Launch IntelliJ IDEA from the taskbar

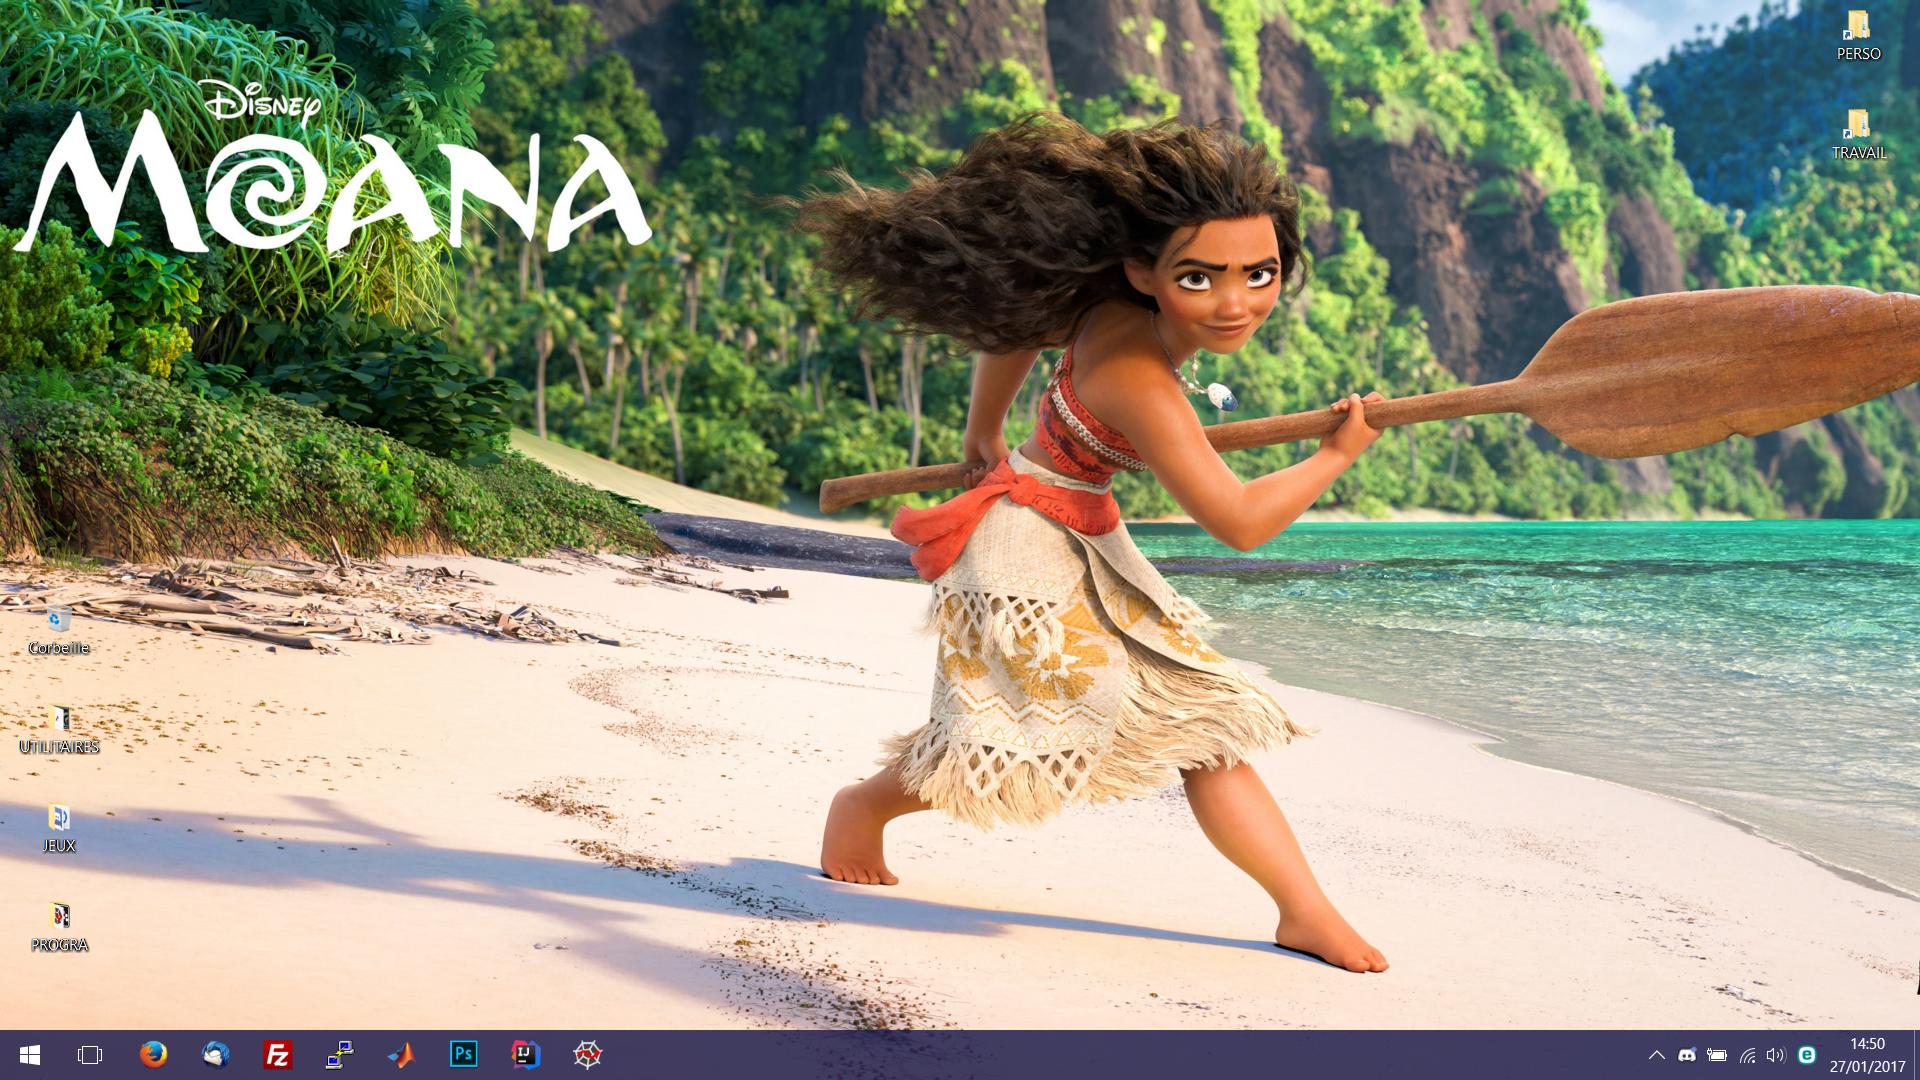[526, 1055]
